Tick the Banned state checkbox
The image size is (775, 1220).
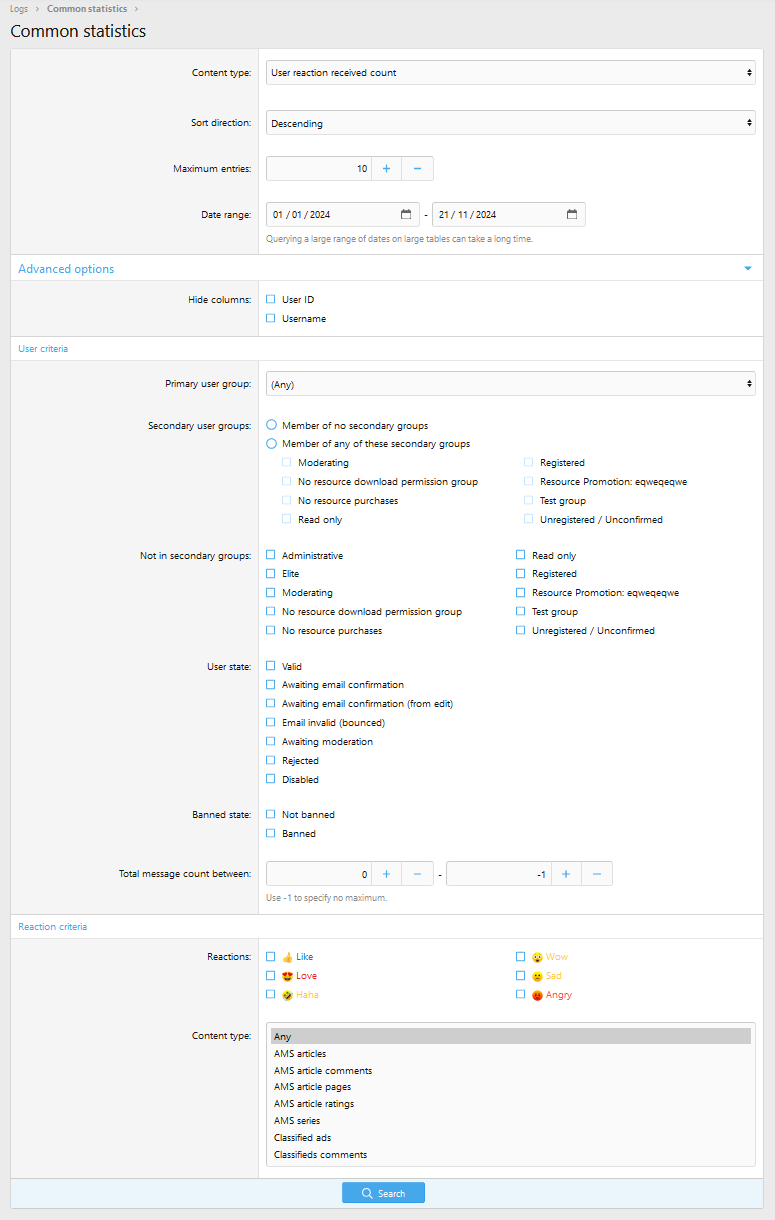tap(271, 833)
